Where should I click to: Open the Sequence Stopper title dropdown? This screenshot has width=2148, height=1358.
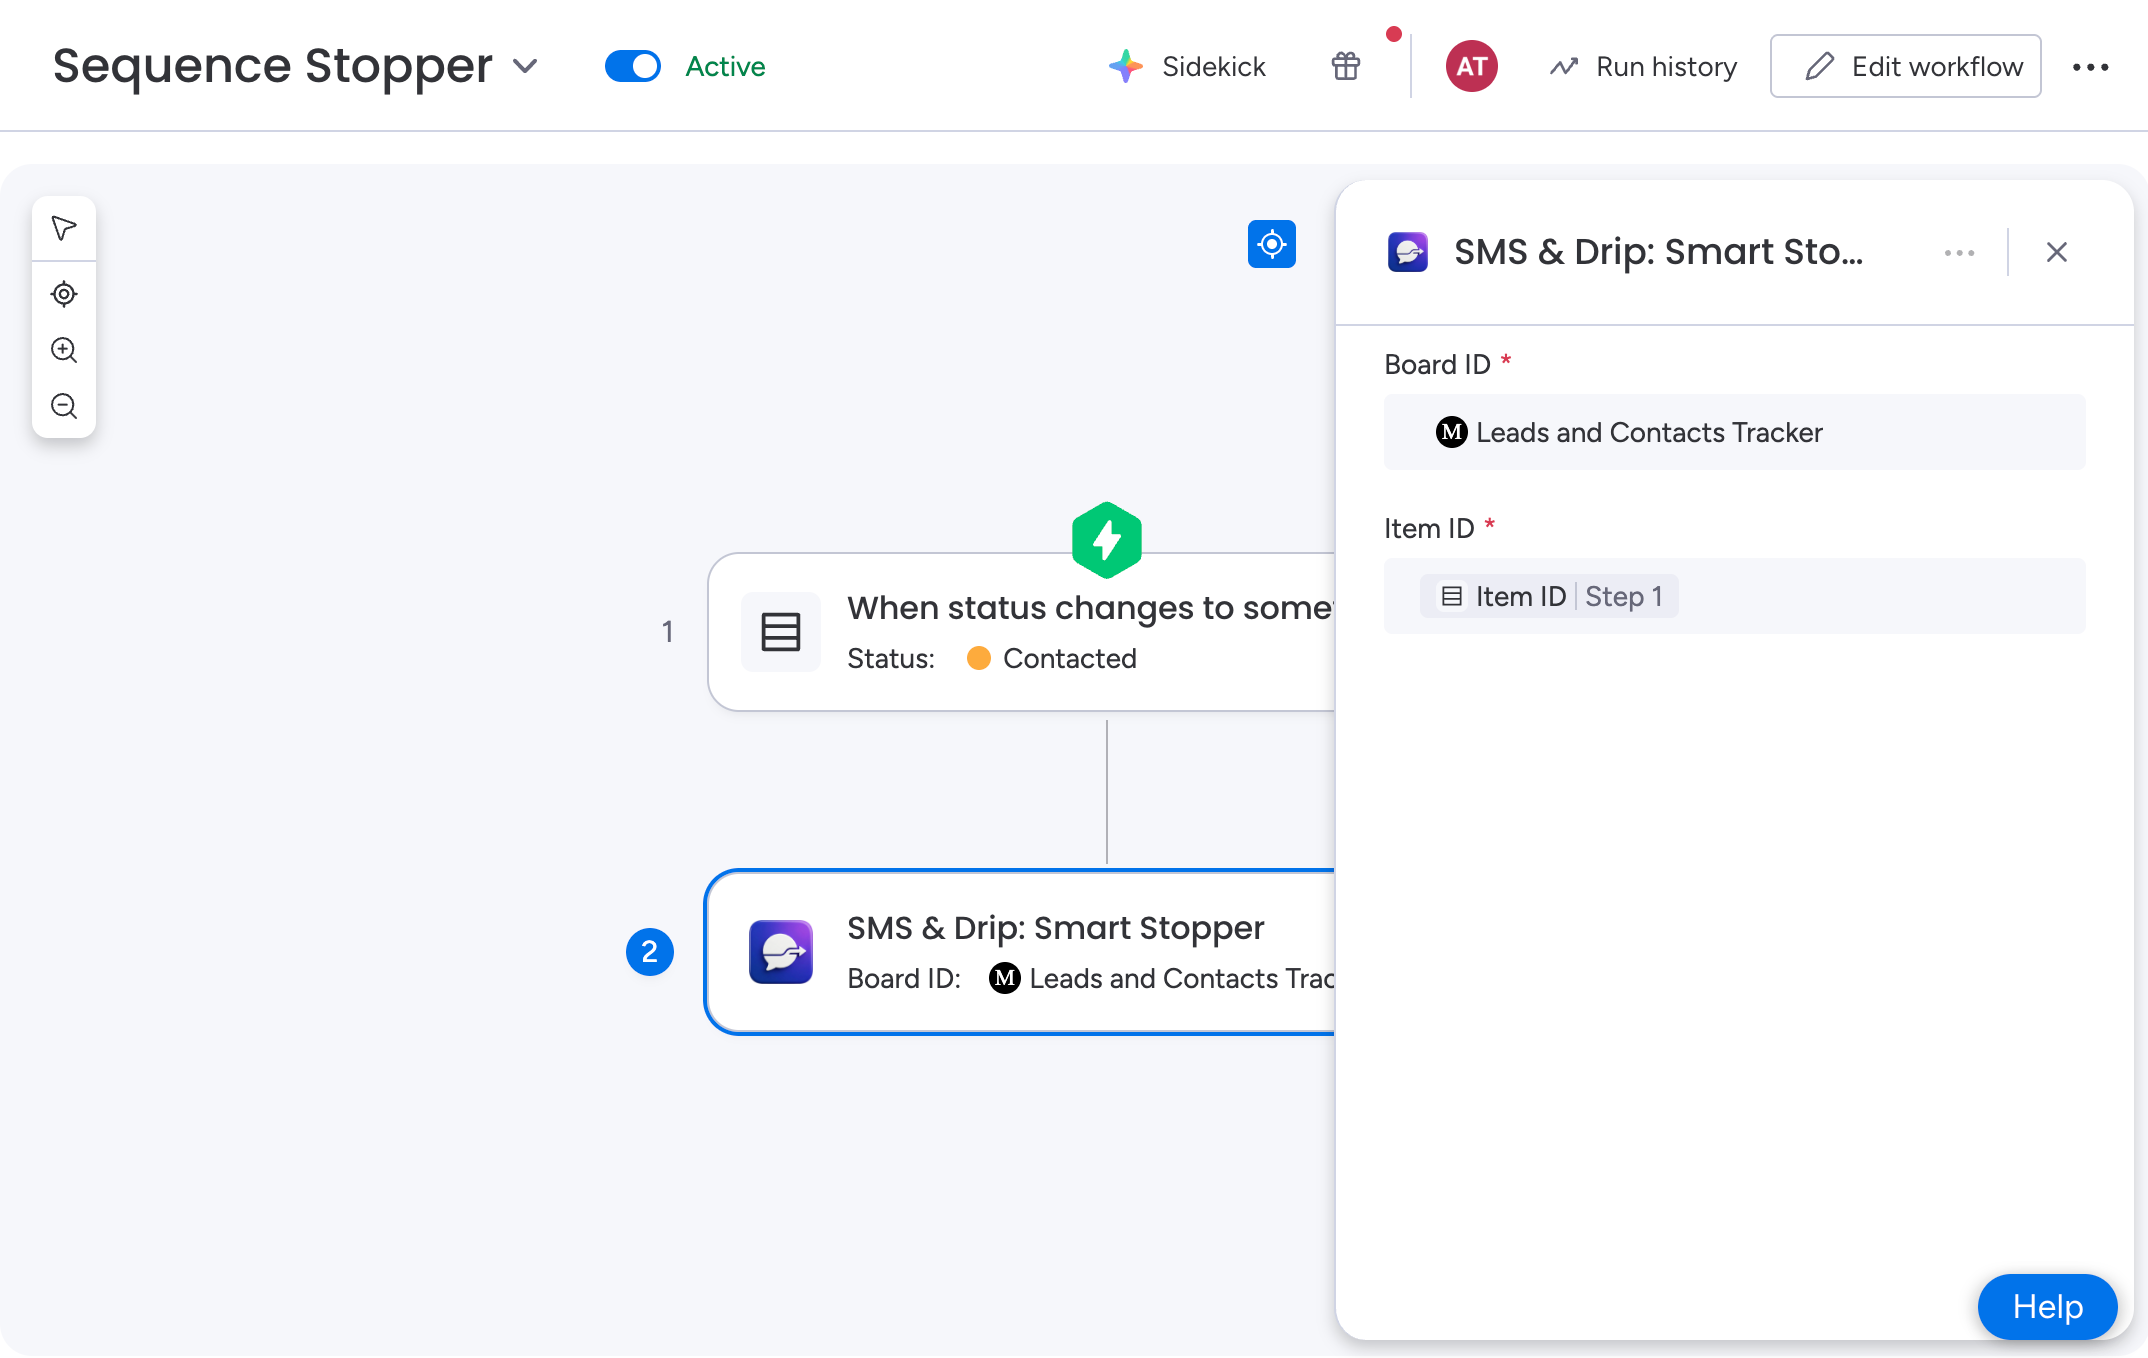coord(525,66)
